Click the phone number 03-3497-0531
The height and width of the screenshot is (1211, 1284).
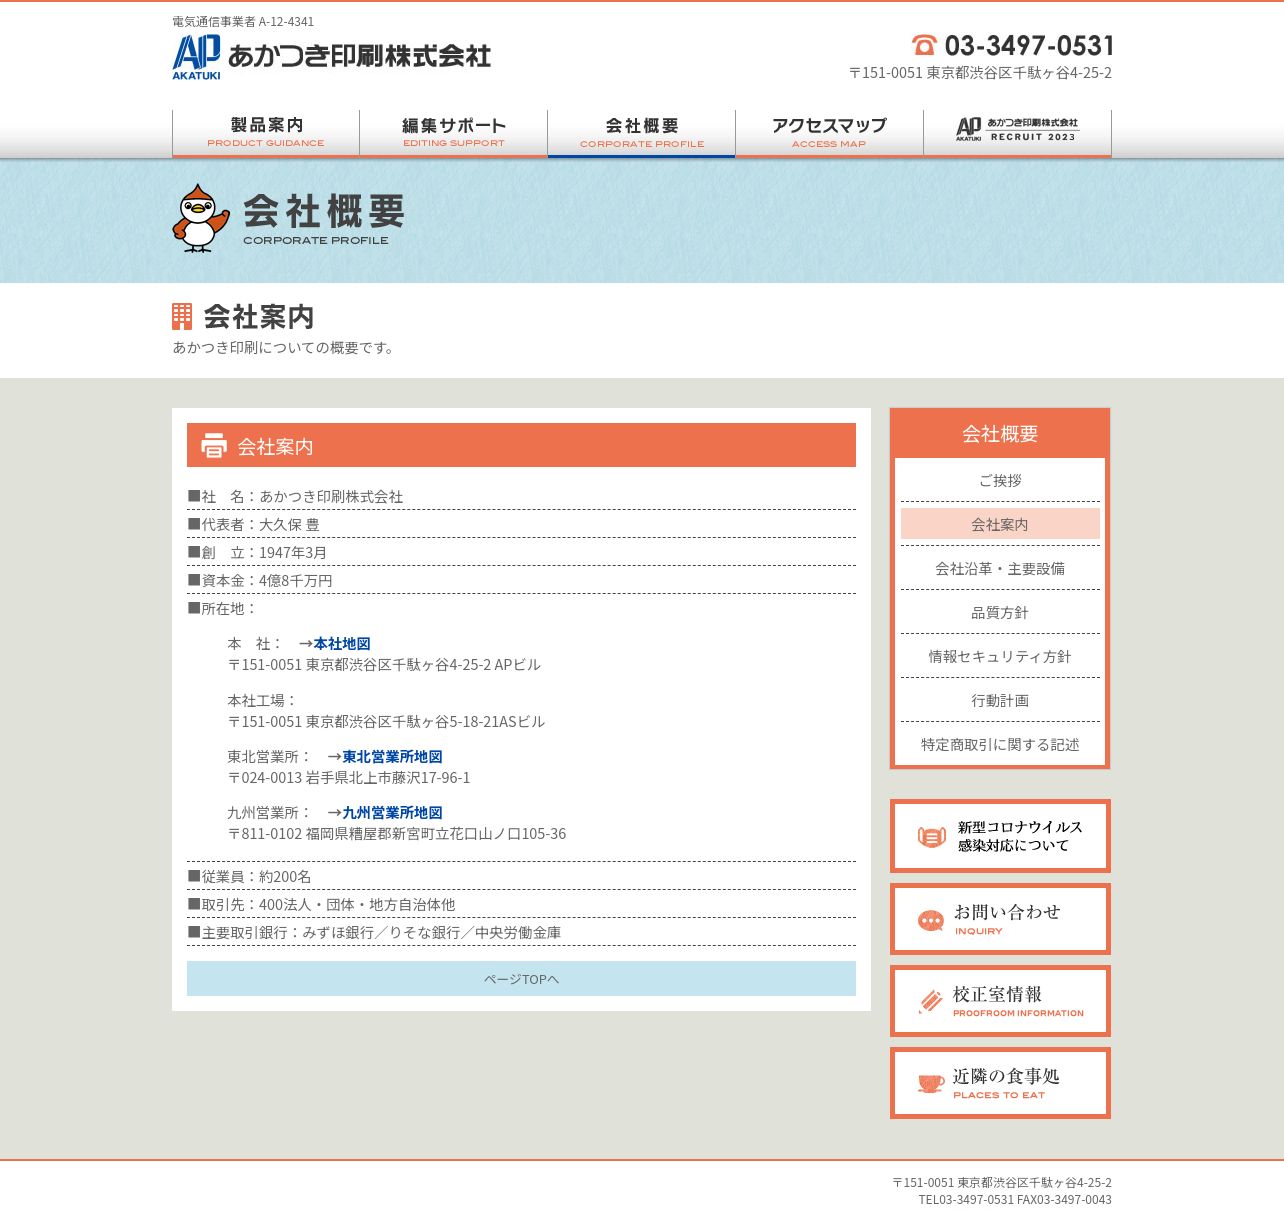[x=1029, y=45]
